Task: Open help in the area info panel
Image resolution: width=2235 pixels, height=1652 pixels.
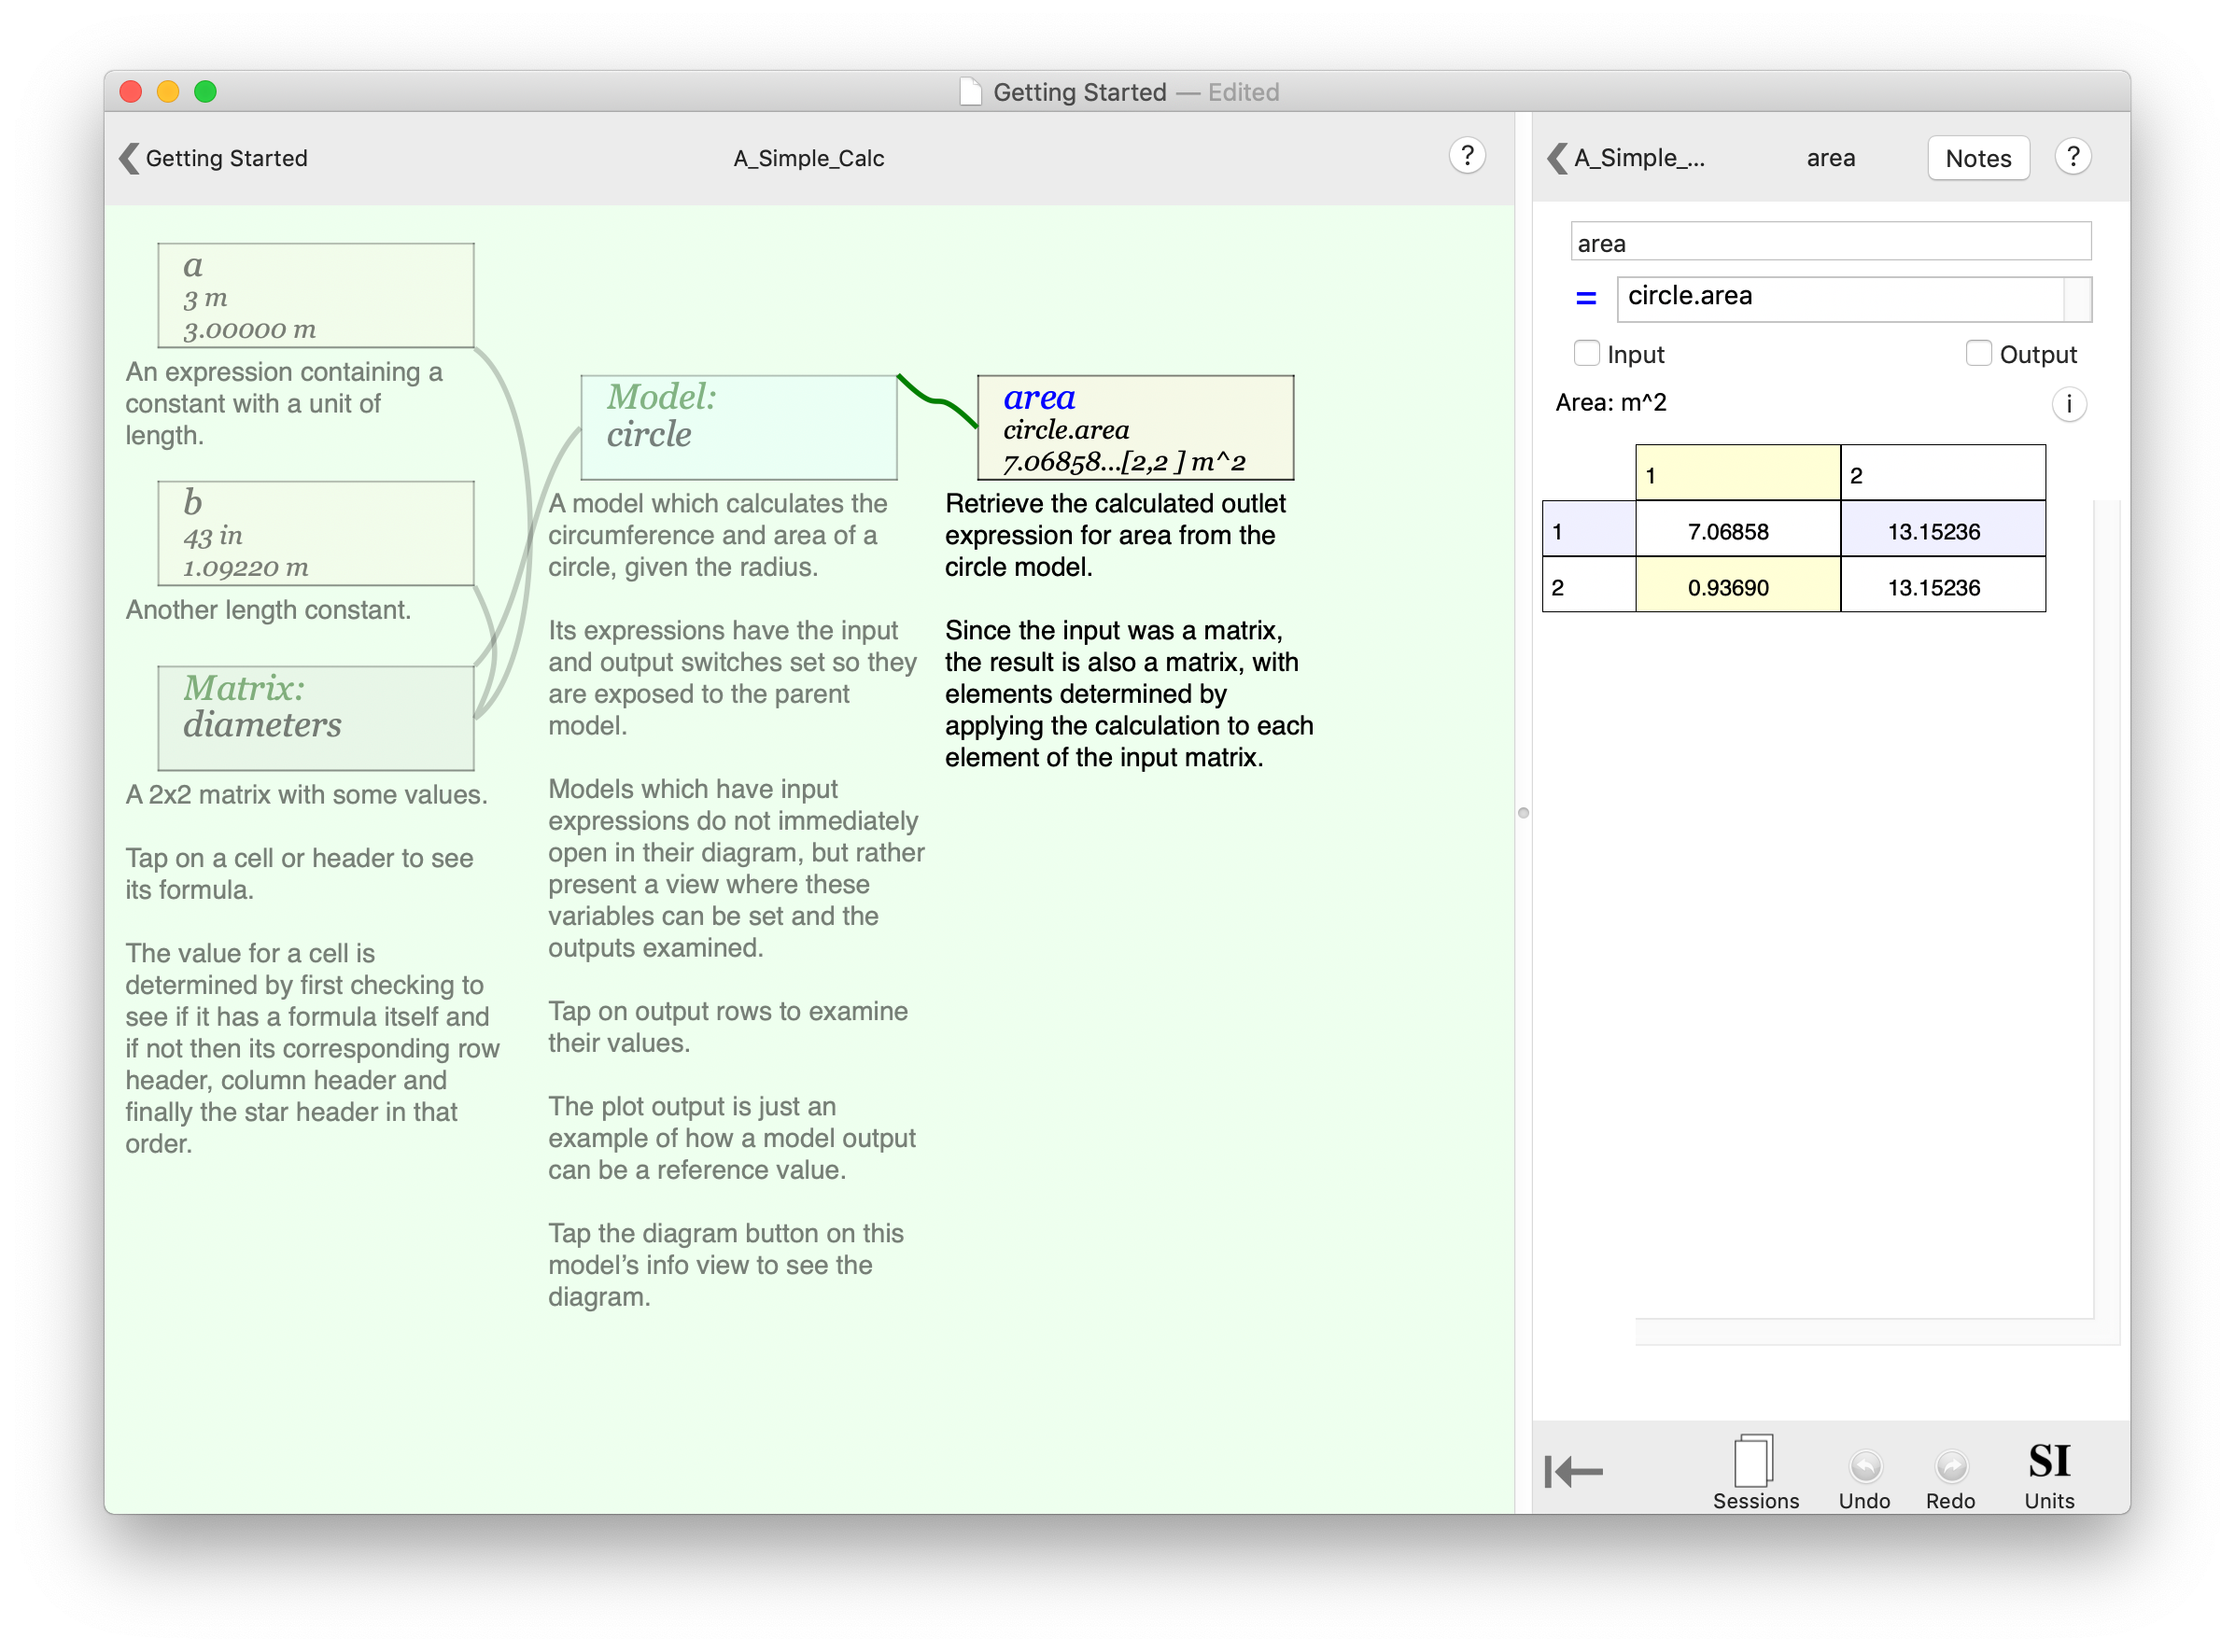Action: 2072,157
